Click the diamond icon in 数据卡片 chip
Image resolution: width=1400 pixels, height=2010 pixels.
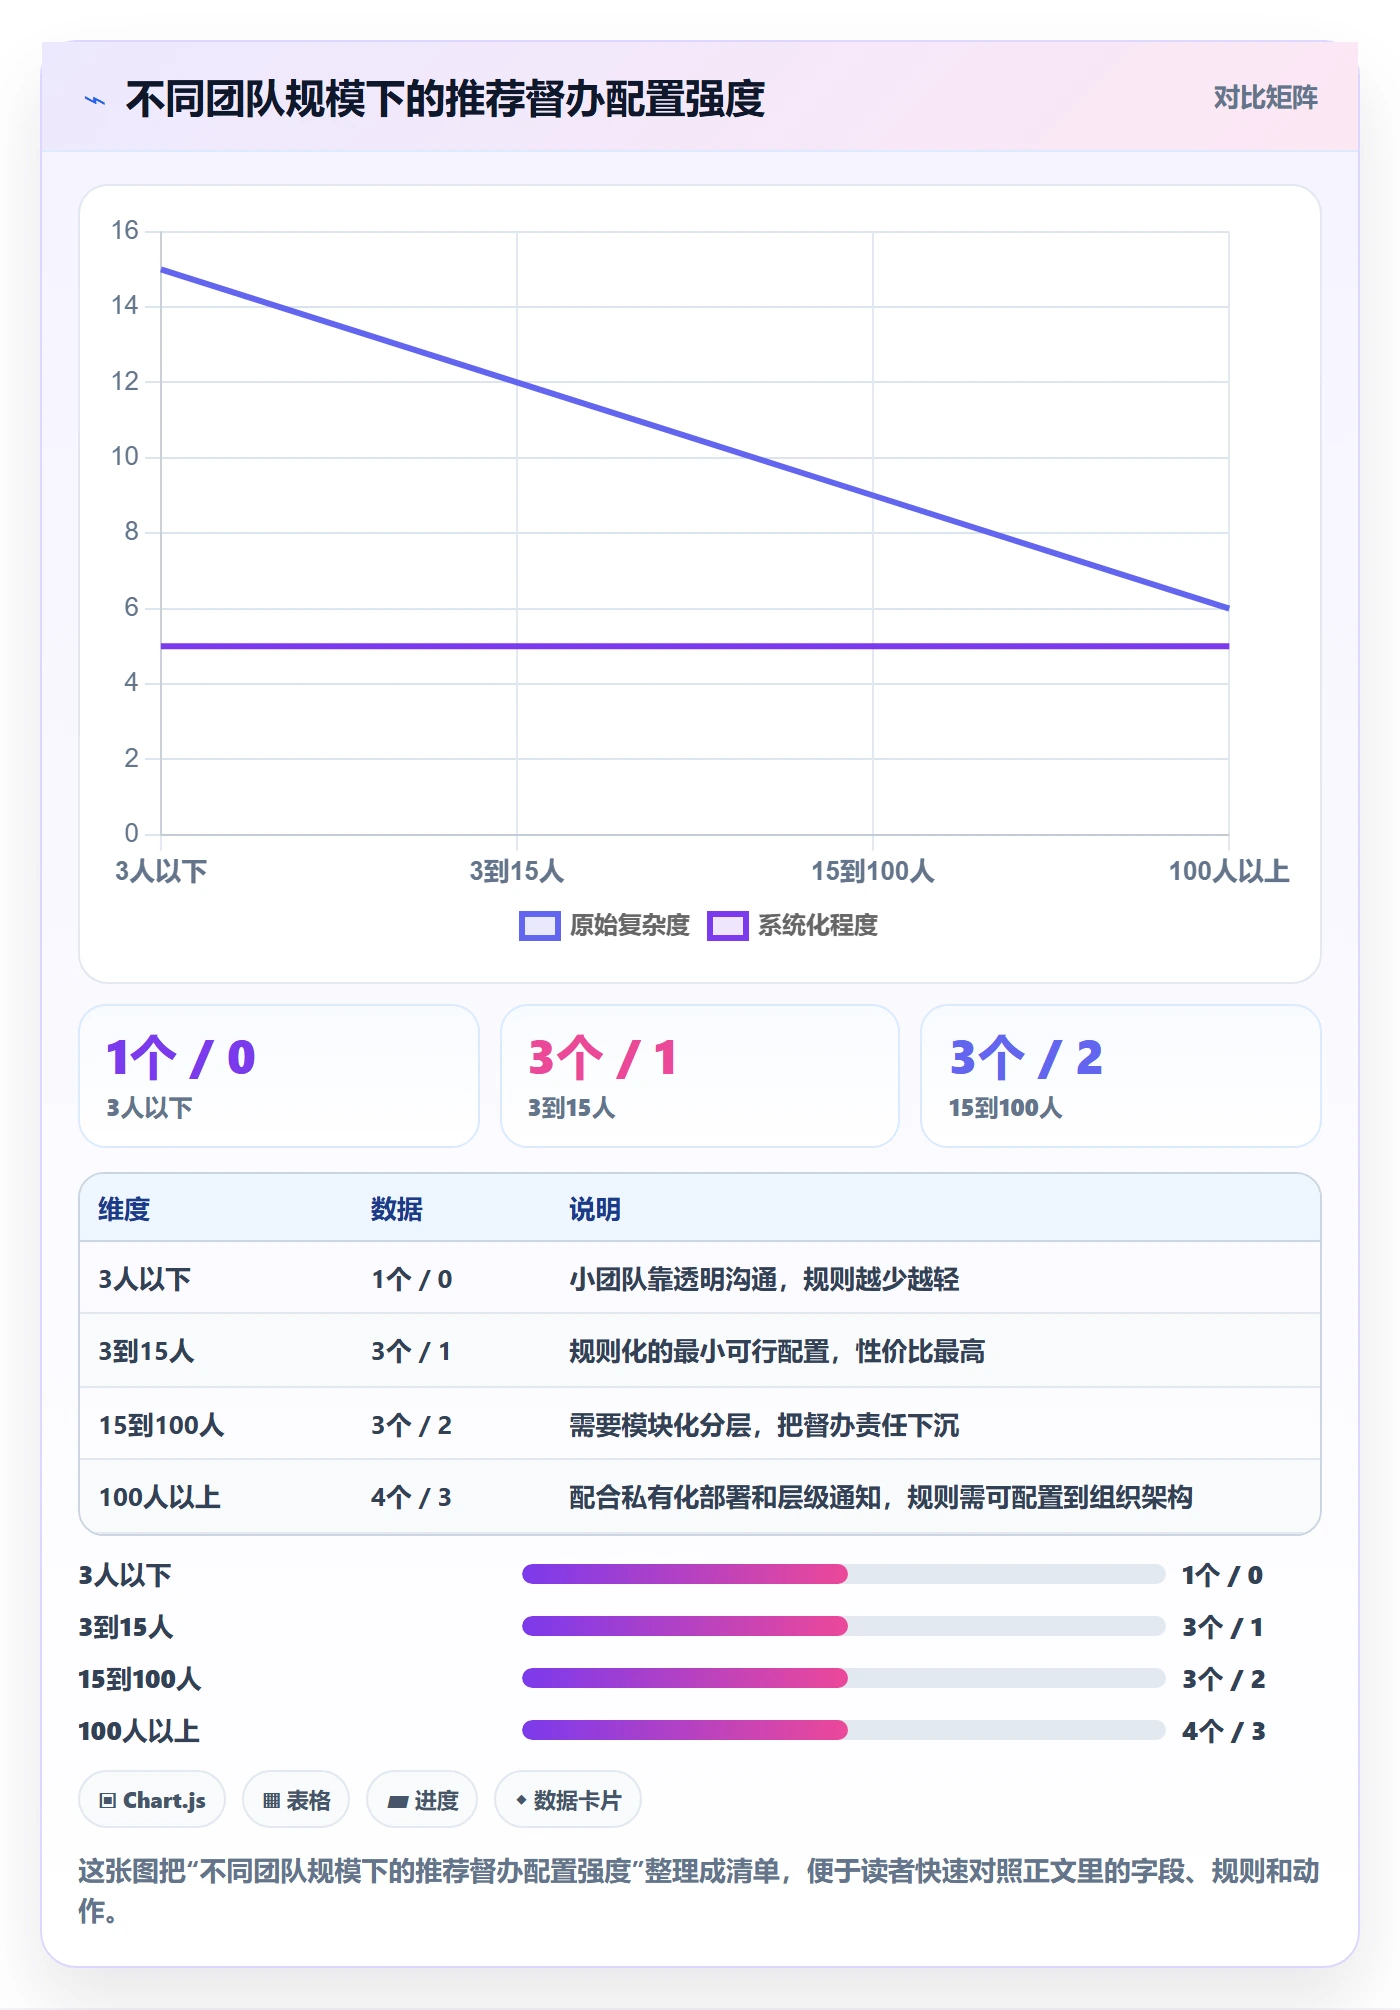[521, 1800]
